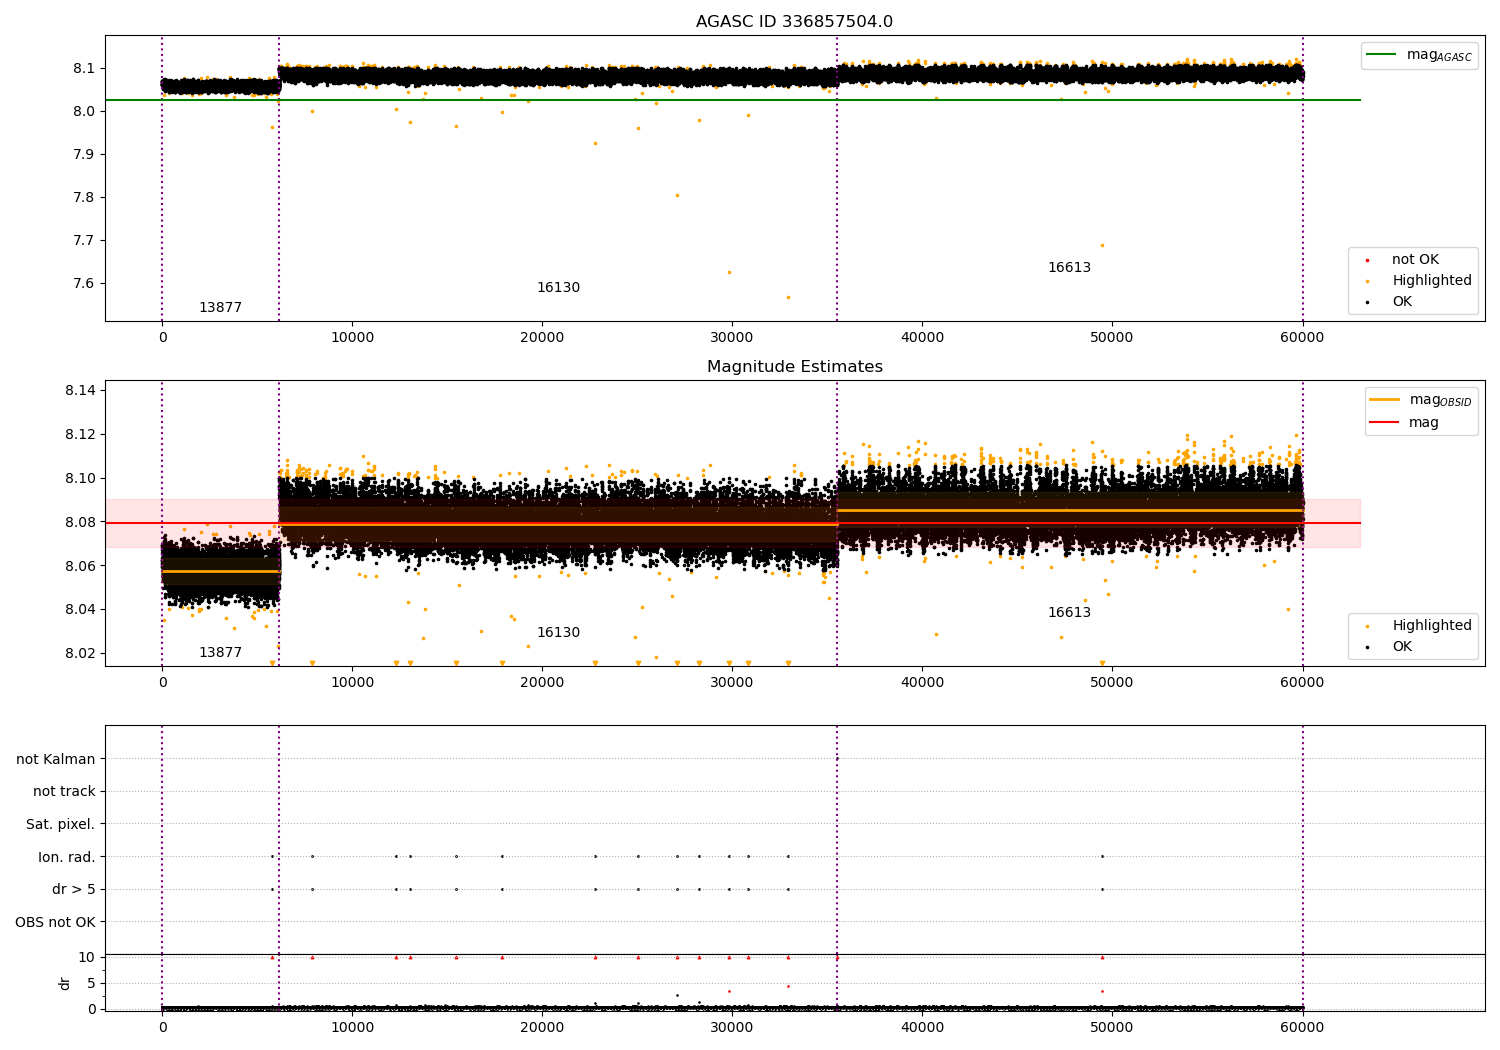Click the orange mag OBSID legend entry

pos(1385,400)
